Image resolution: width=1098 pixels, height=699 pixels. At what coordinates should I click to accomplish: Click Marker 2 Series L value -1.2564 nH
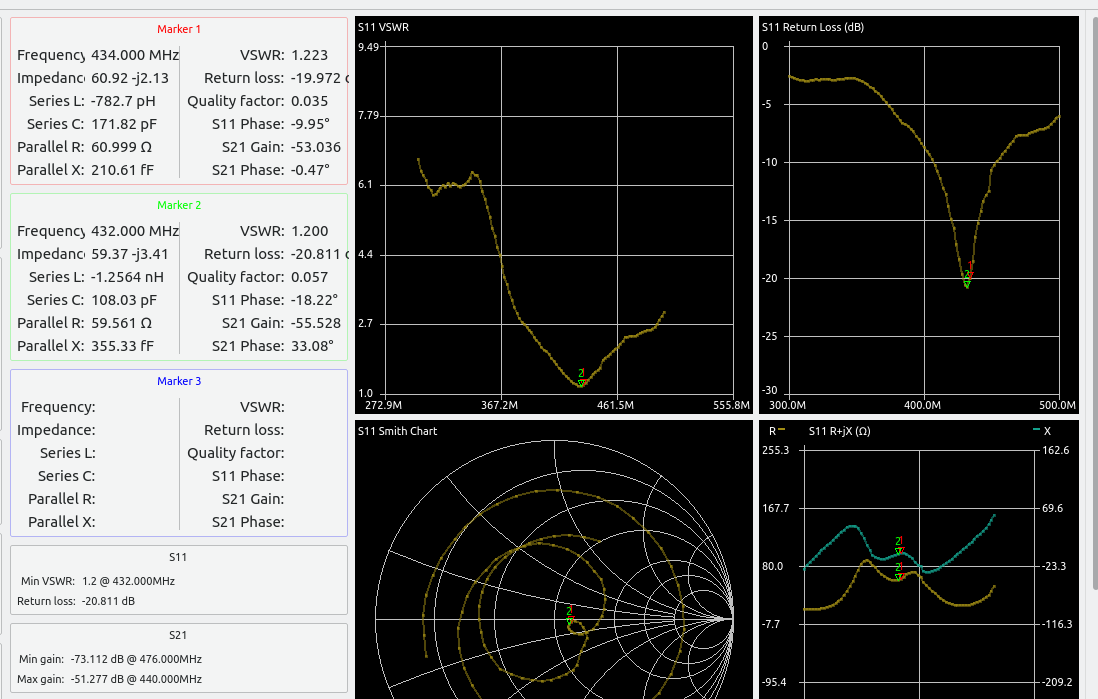click(x=127, y=277)
